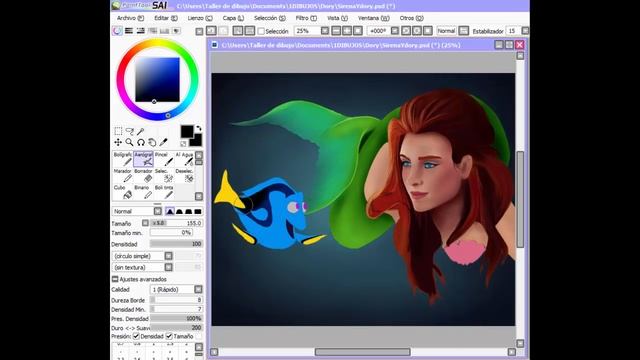Screen dimensions: 640x360
Task: Open the Archivo menu
Action: point(130,18)
